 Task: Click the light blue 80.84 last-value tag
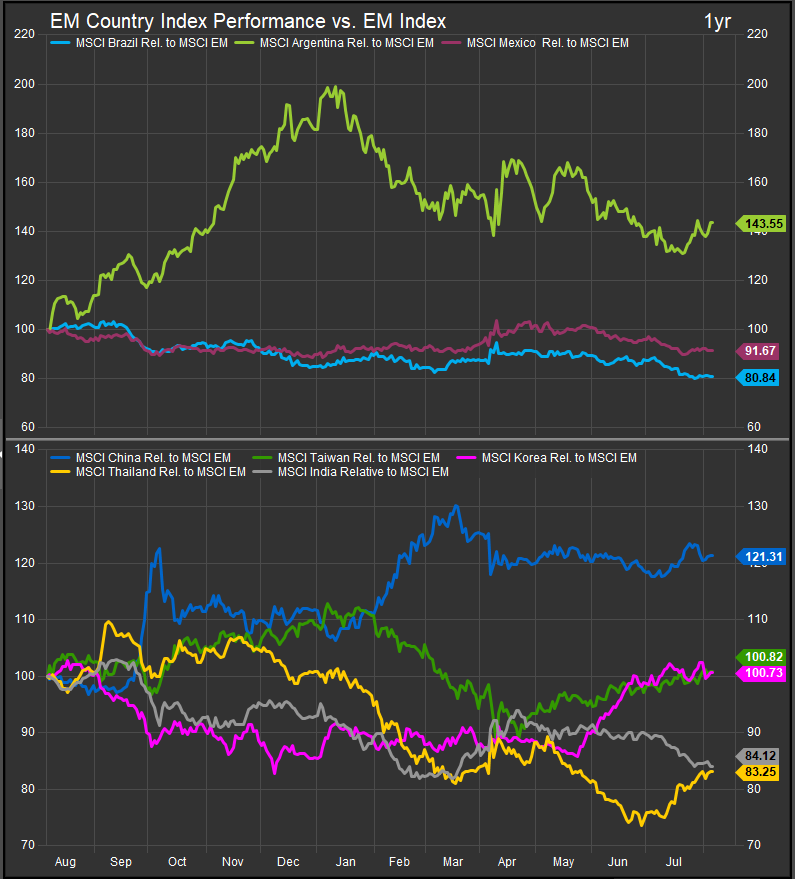click(757, 378)
